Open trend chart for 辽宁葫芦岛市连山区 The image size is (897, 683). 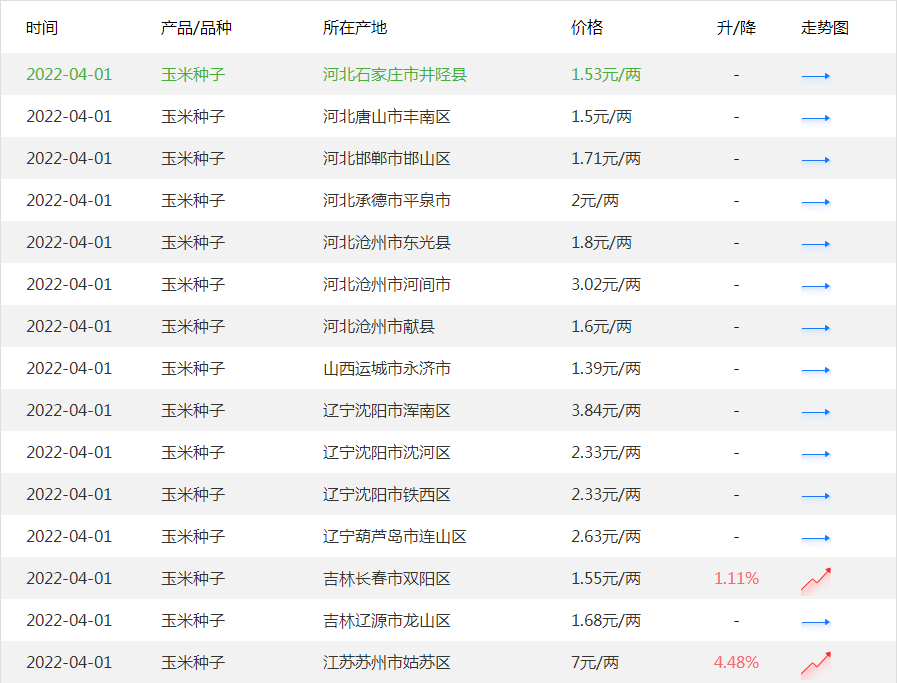817,536
